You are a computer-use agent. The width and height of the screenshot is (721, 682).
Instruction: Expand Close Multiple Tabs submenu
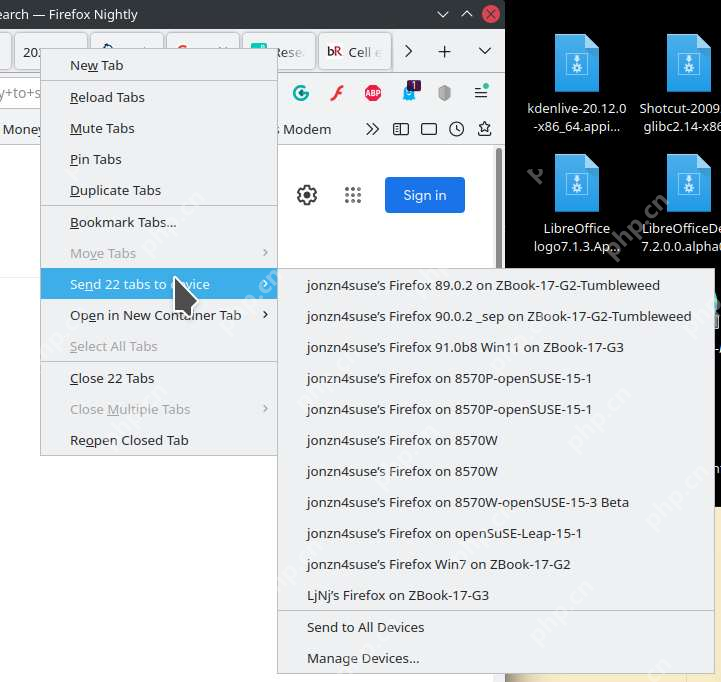[159, 409]
